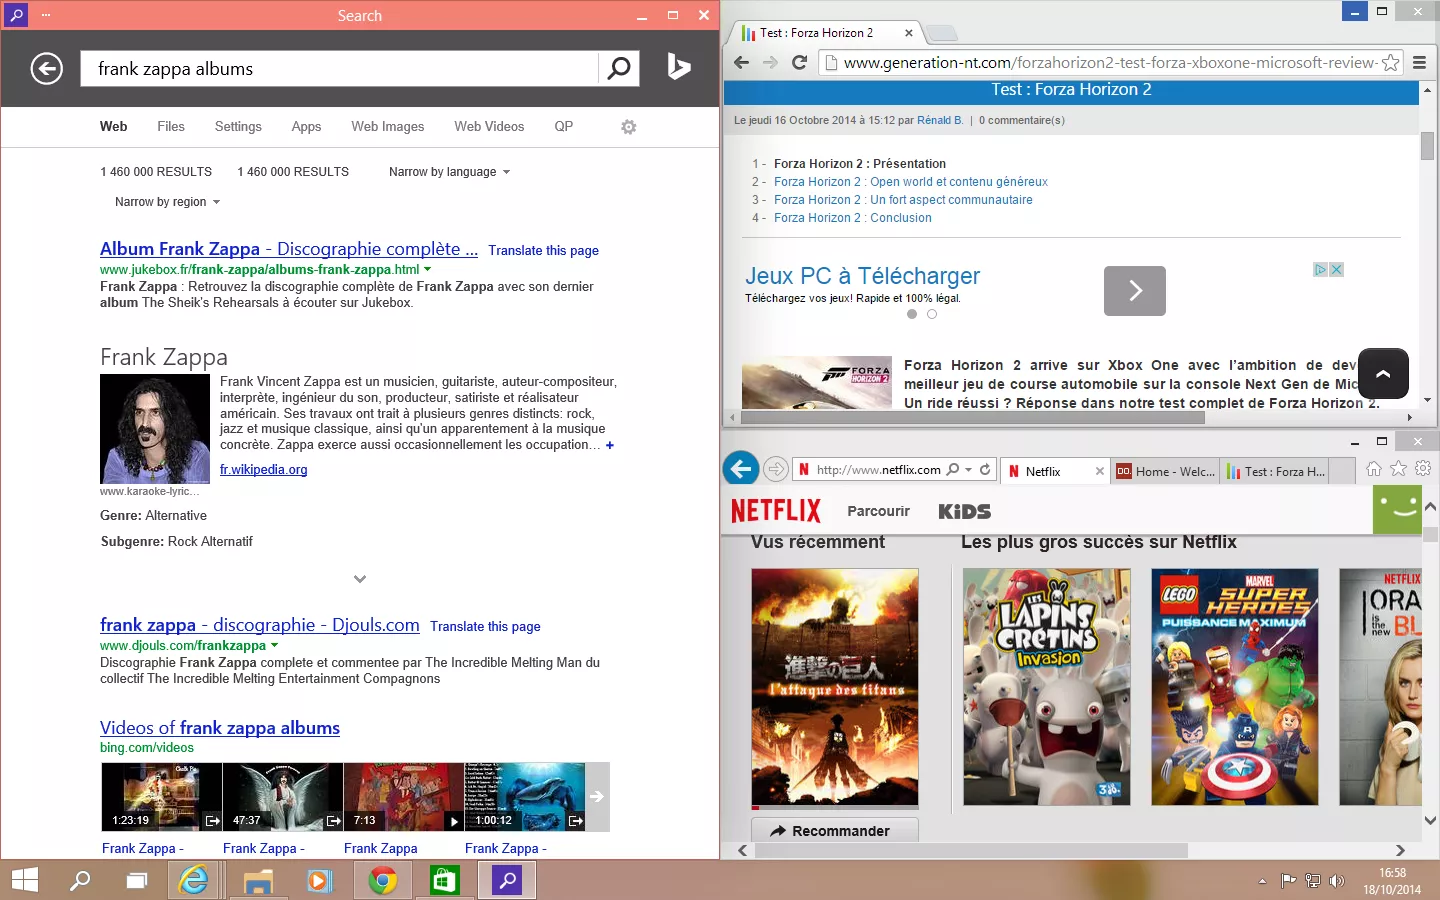This screenshot has width=1440, height=900.
Task: Click Recommander button in Netflix
Action: coord(835,830)
